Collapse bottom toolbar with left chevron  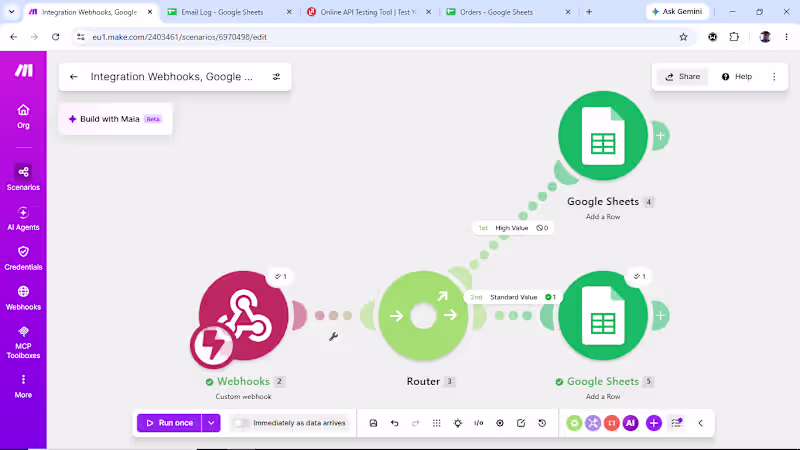click(x=701, y=423)
